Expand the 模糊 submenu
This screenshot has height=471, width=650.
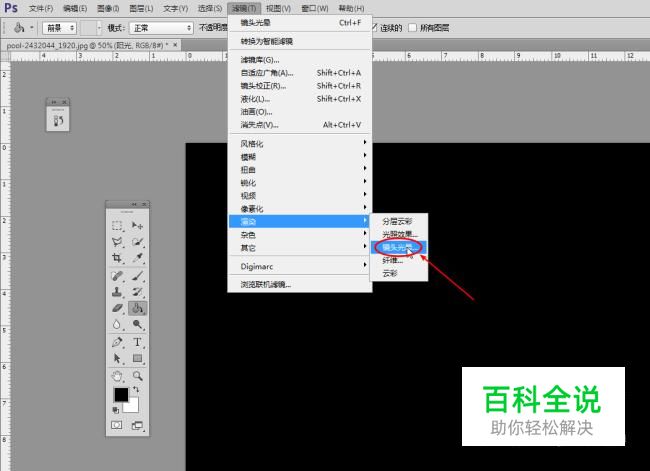tap(300, 157)
